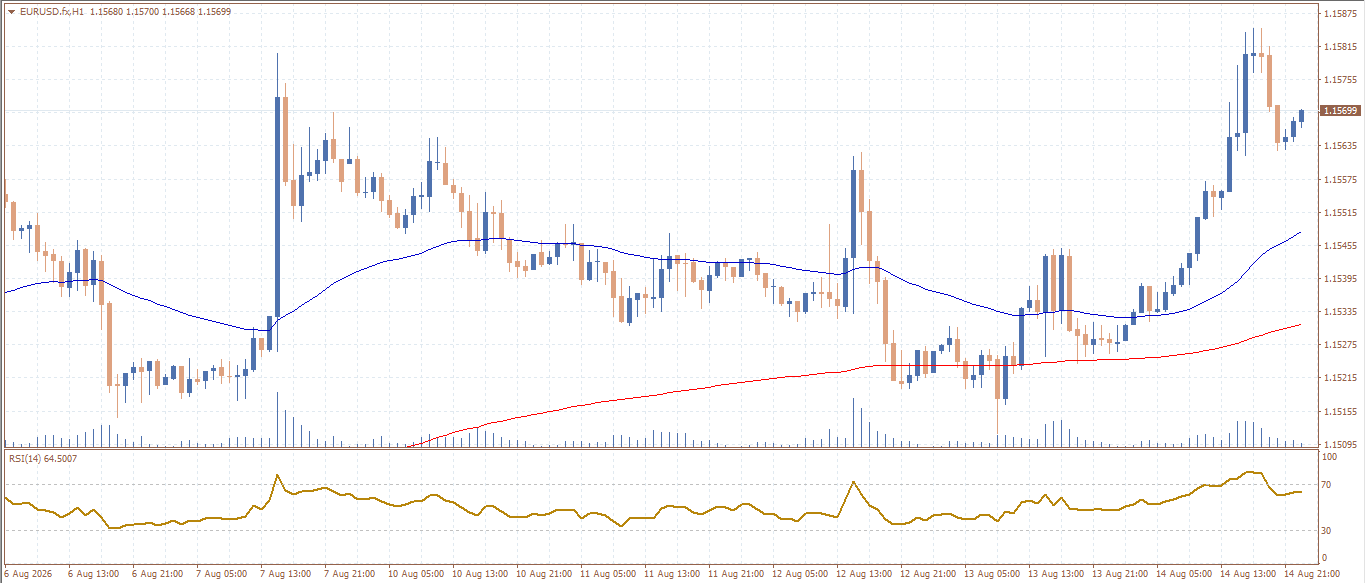Click the 6 Aug 13:00 time label
Image resolution: width=1366 pixels, height=583 pixels.
(x=94, y=574)
